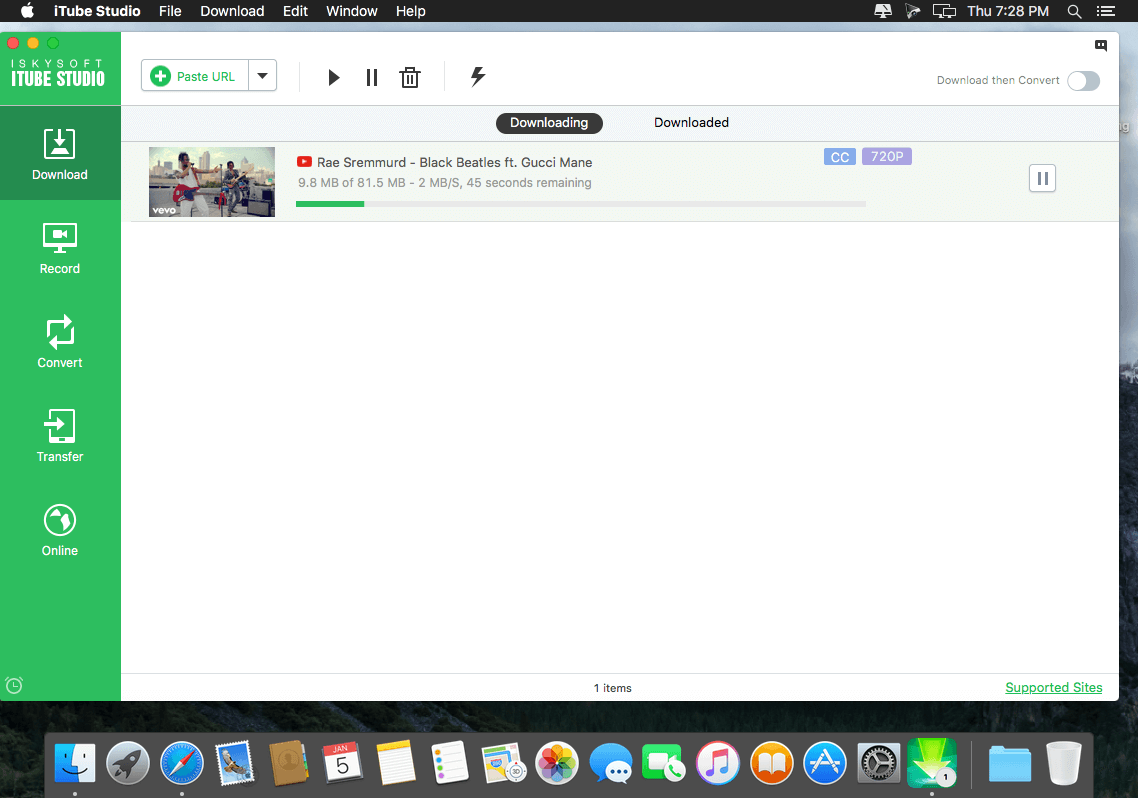This screenshot has height=798, width=1138.
Task: Open Mail from the dock
Action: pos(234,763)
